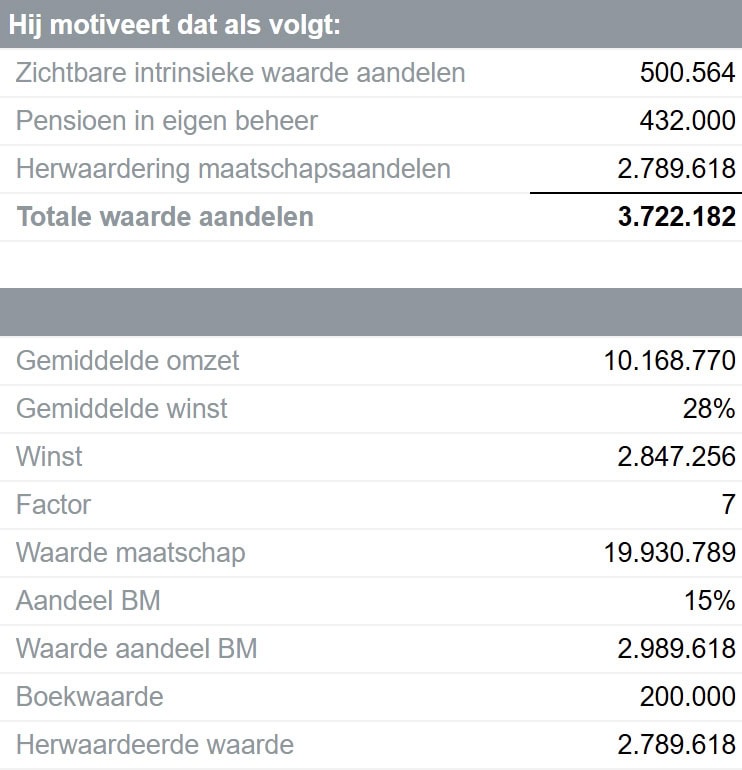This screenshot has width=742, height=770.
Task: Click the Factor value 7
Action: tap(728, 505)
